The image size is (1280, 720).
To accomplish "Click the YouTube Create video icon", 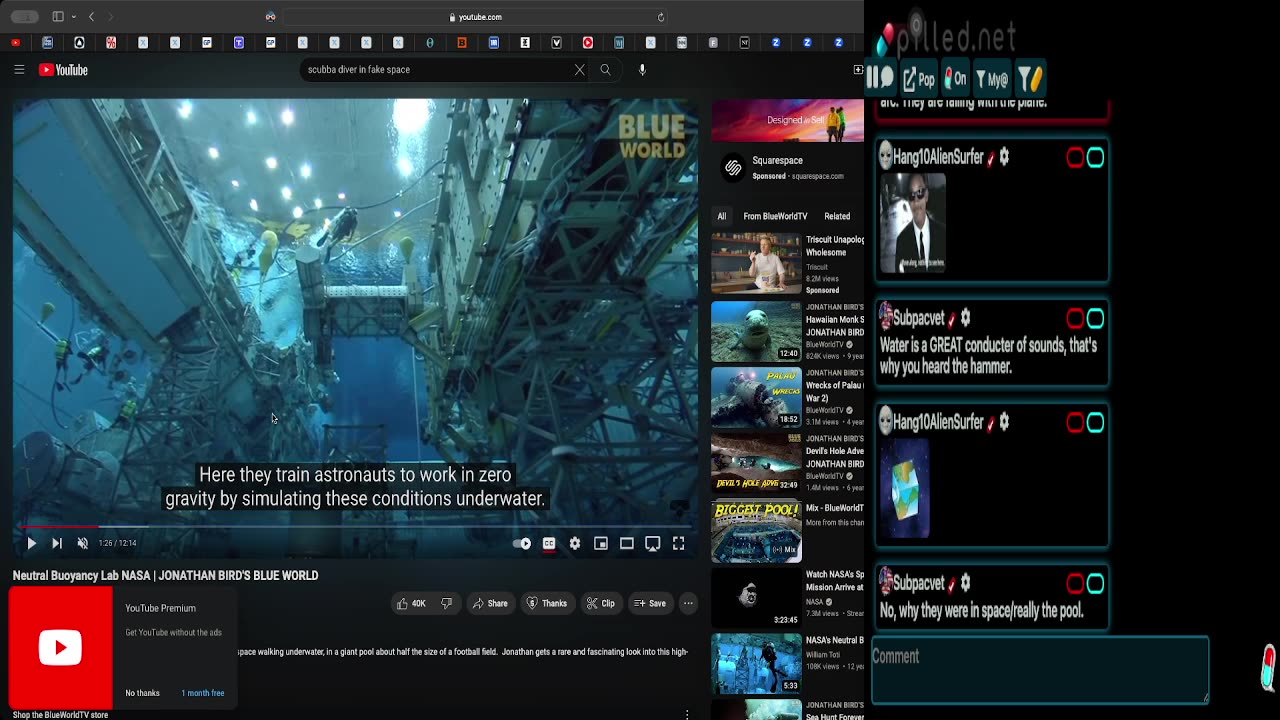I will (x=858, y=70).
